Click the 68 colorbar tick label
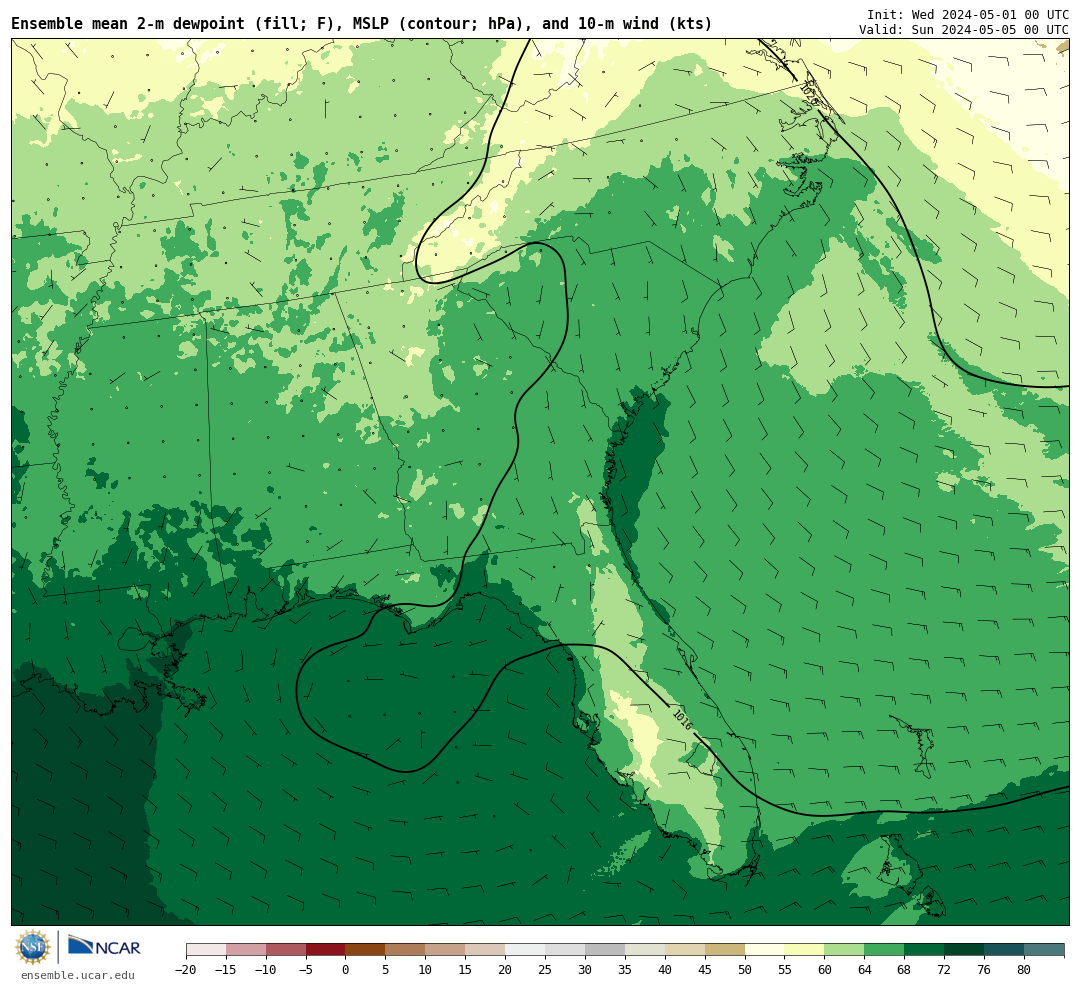 [x=905, y=969]
